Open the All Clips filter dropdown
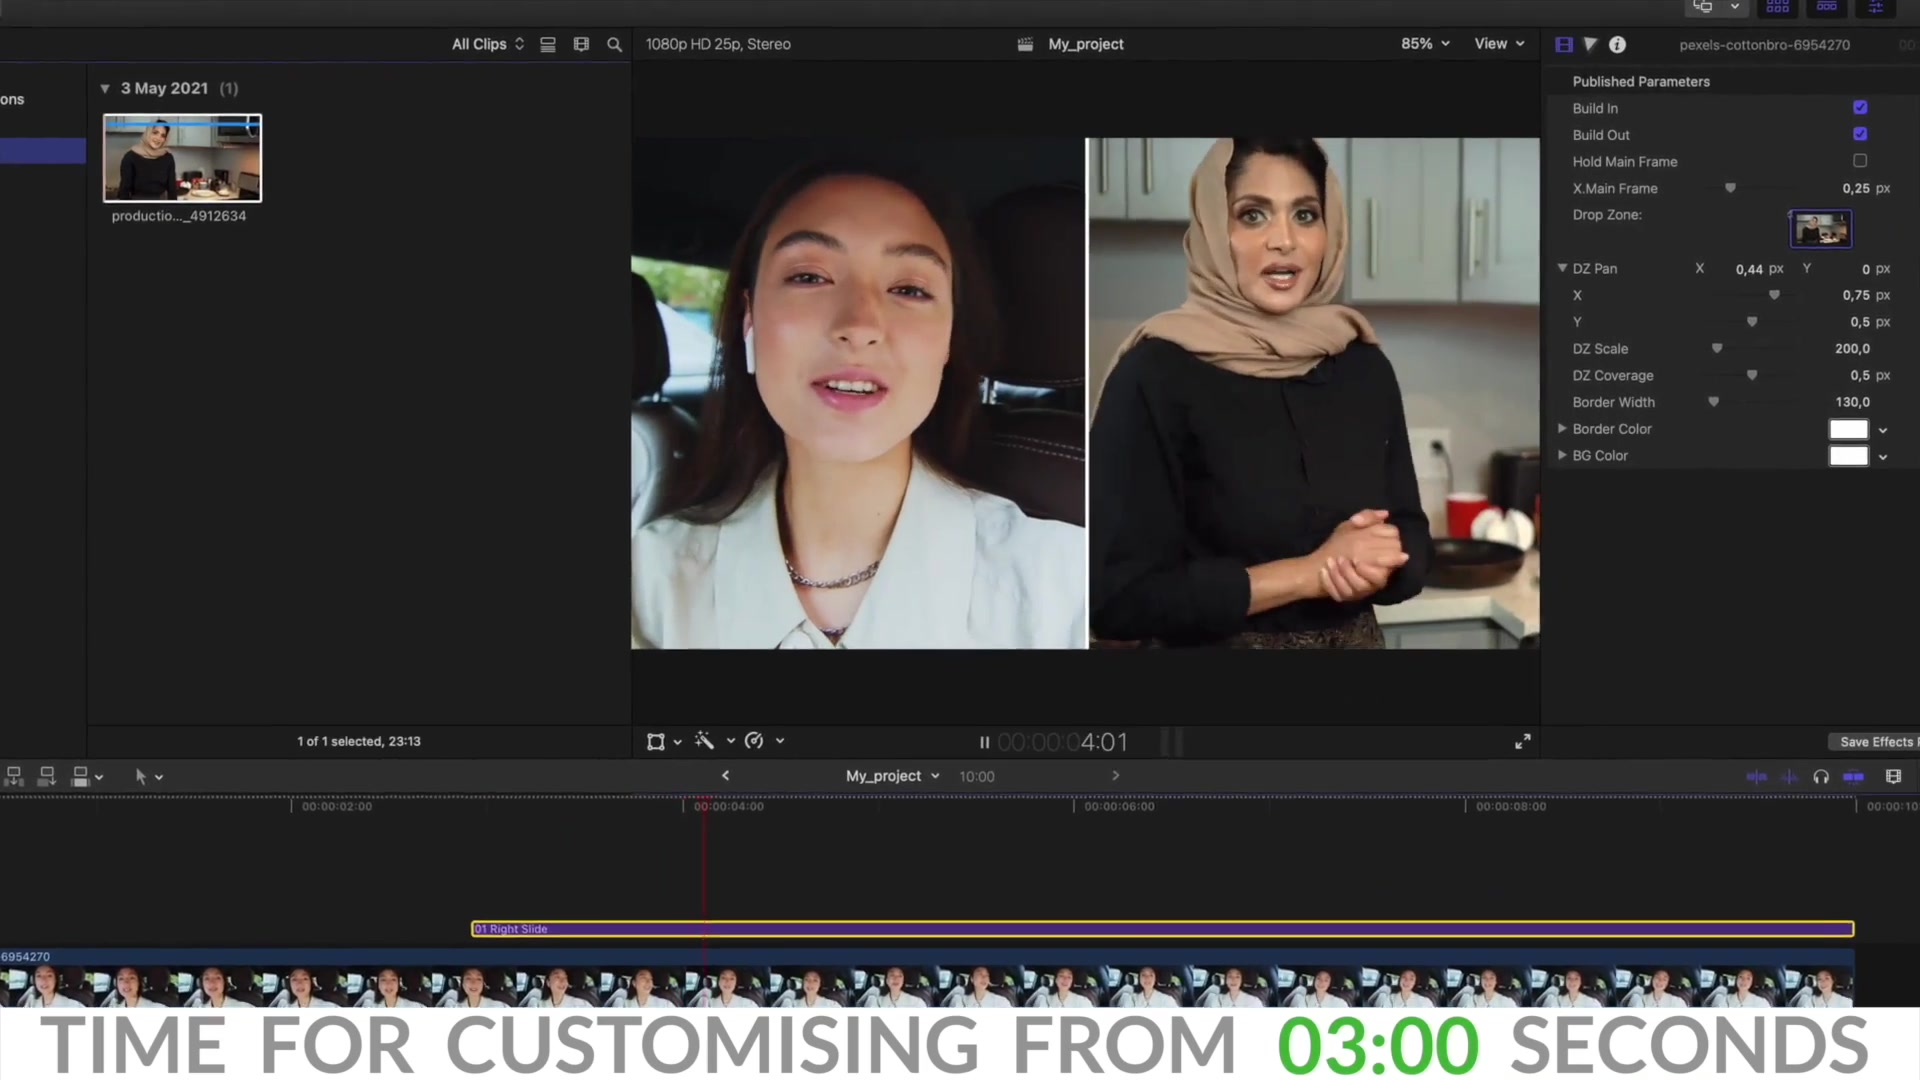The image size is (1920, 1080). click(488, 44)
